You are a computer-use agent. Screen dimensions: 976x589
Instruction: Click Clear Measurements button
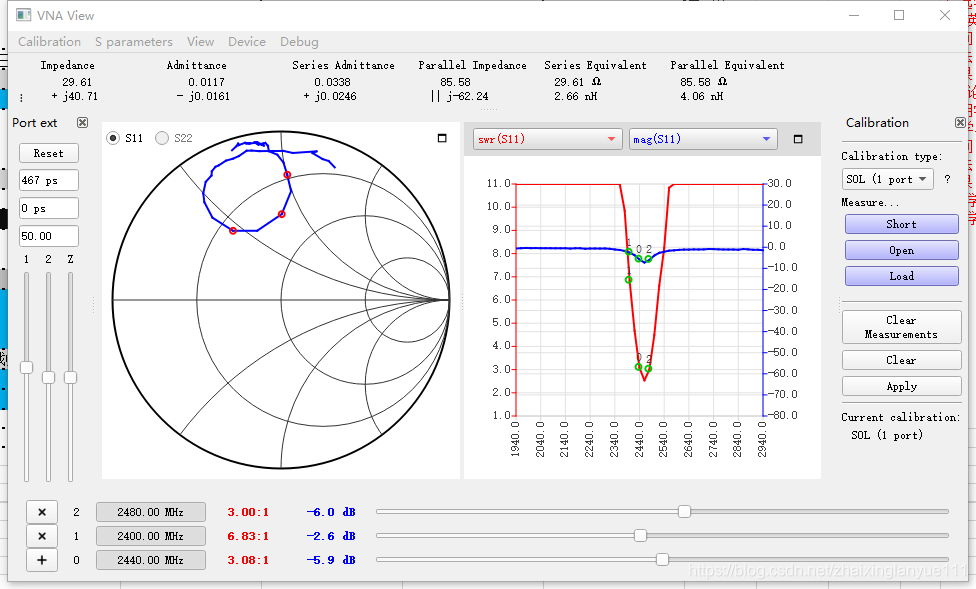(x=901, y=327)
